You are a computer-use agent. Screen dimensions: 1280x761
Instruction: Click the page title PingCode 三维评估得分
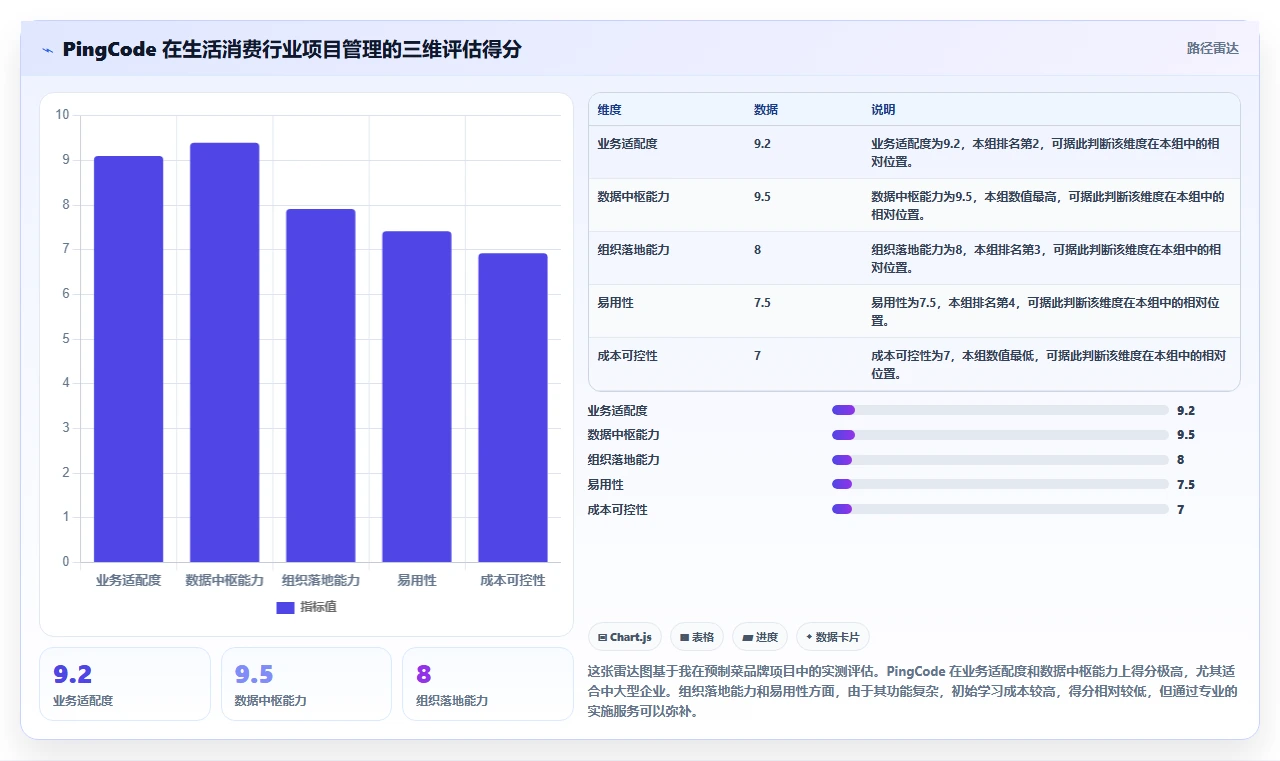pos(291,49)
